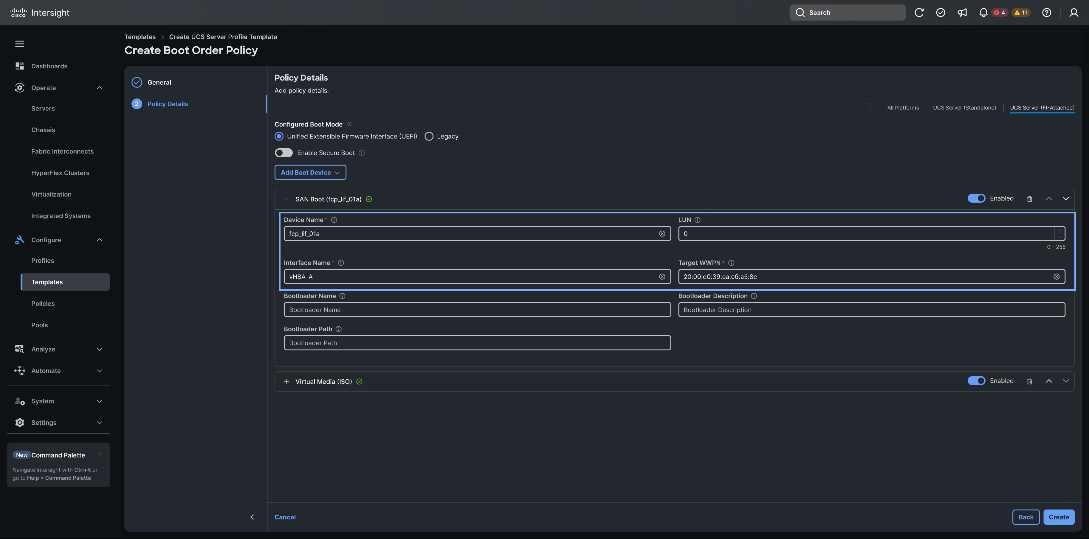
Task: Move SAN Boot device down with down chevron
Action: pyautogui.click(x=1066, y=199)
